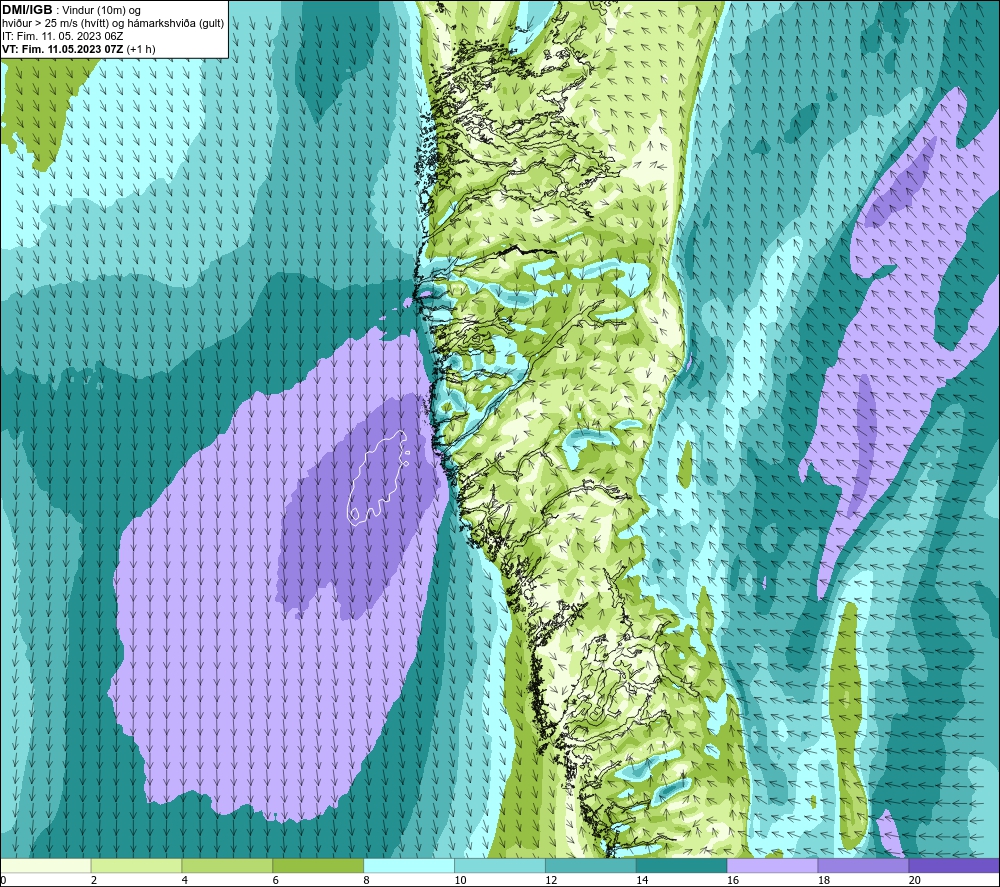
Task: Click the above-20 m/s dark purple legend swatch
Action: [954, 866]
